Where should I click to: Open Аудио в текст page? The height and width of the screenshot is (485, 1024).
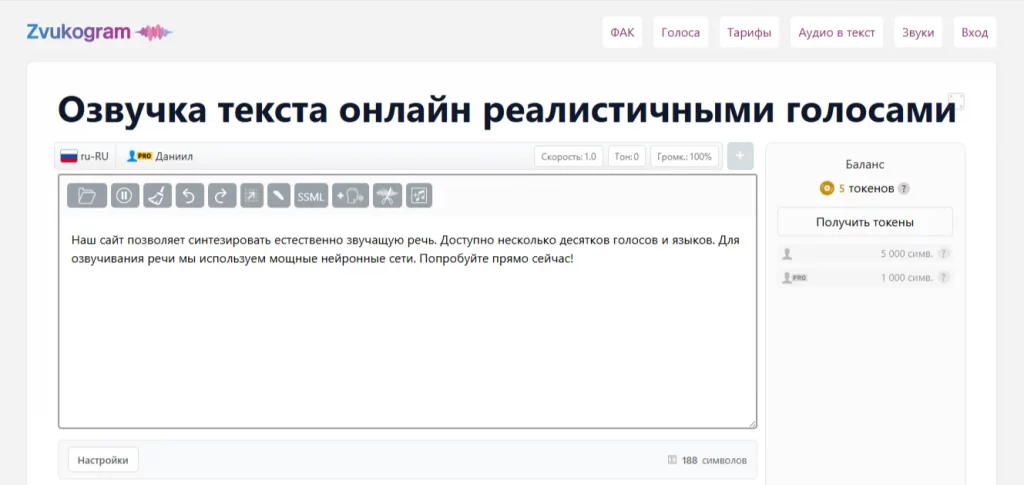[x=837, y=33]
